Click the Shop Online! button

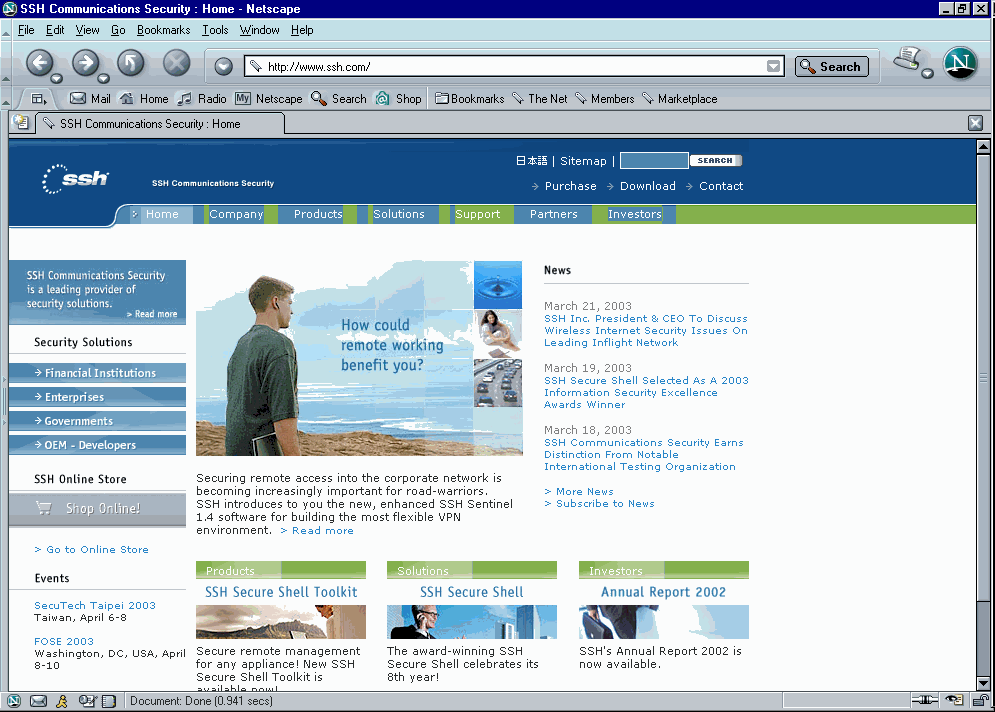[x=97, y=508]
